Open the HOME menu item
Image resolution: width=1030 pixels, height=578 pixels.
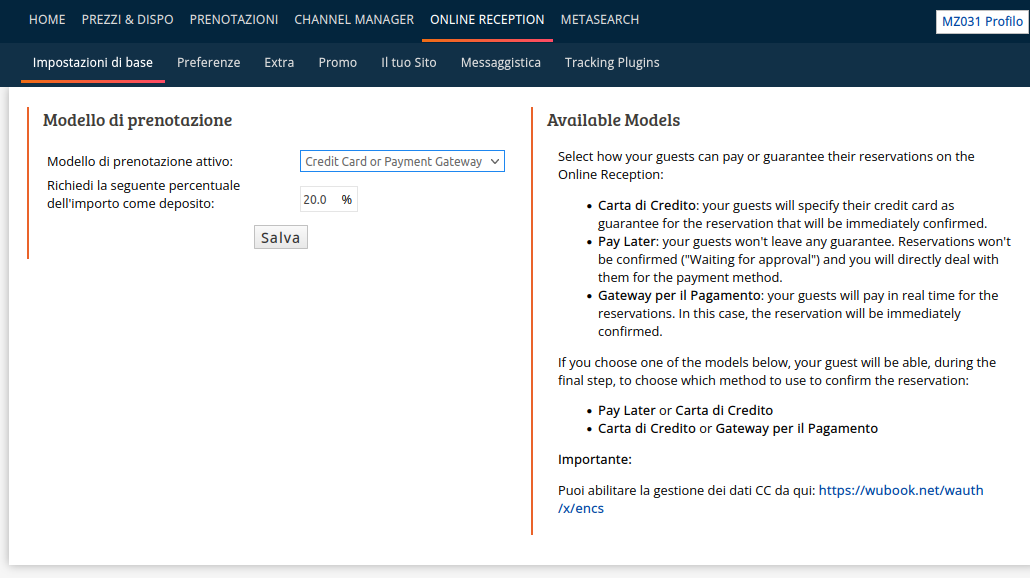[x=47, y=20]
